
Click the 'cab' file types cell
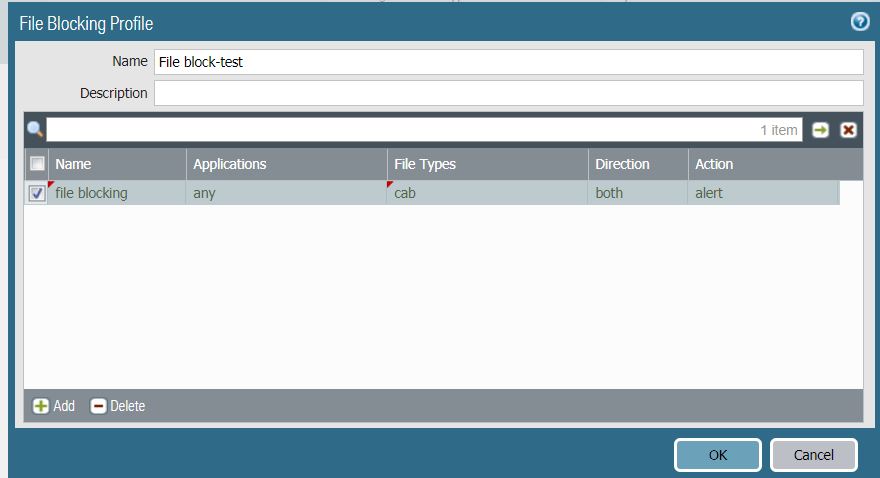488,193
